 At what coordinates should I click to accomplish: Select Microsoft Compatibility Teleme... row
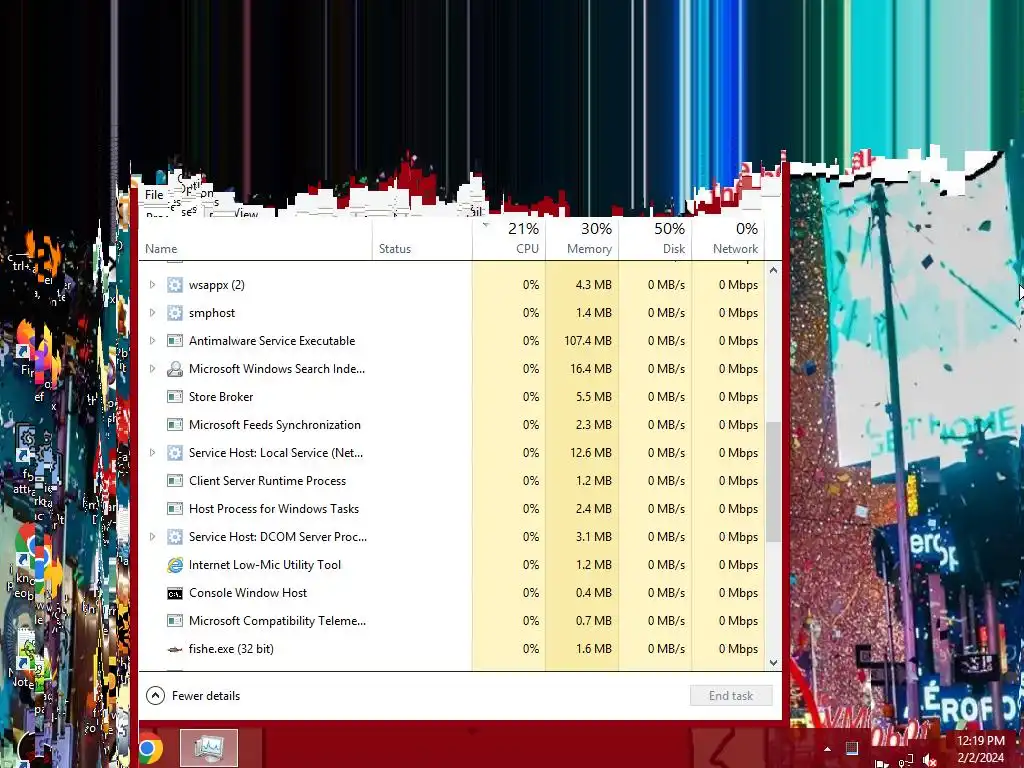(451, 621)
